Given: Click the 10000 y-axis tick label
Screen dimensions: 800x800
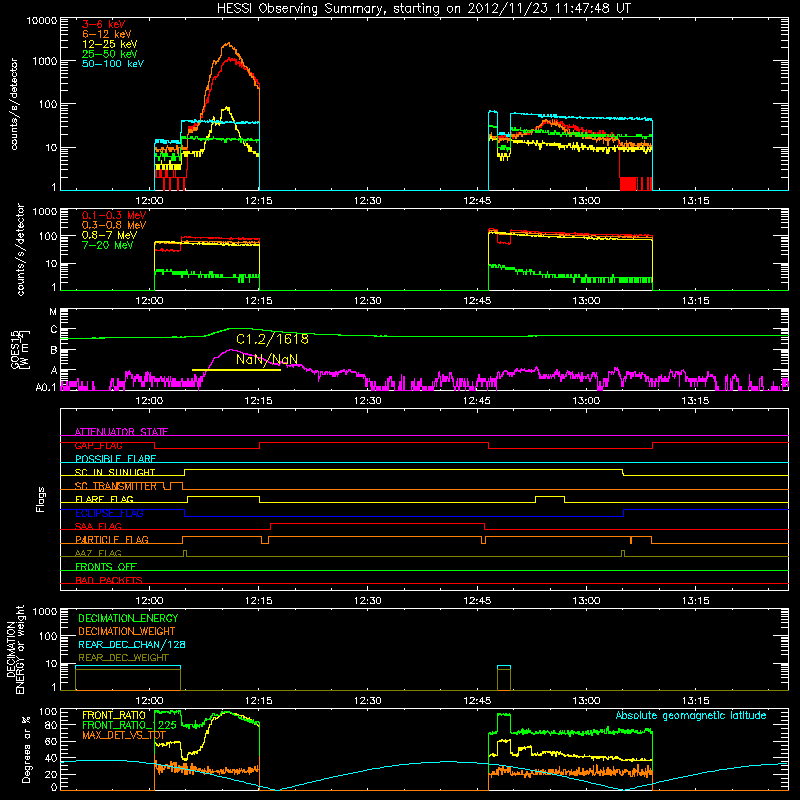Looking at the screenshot, I should point(42,20).
